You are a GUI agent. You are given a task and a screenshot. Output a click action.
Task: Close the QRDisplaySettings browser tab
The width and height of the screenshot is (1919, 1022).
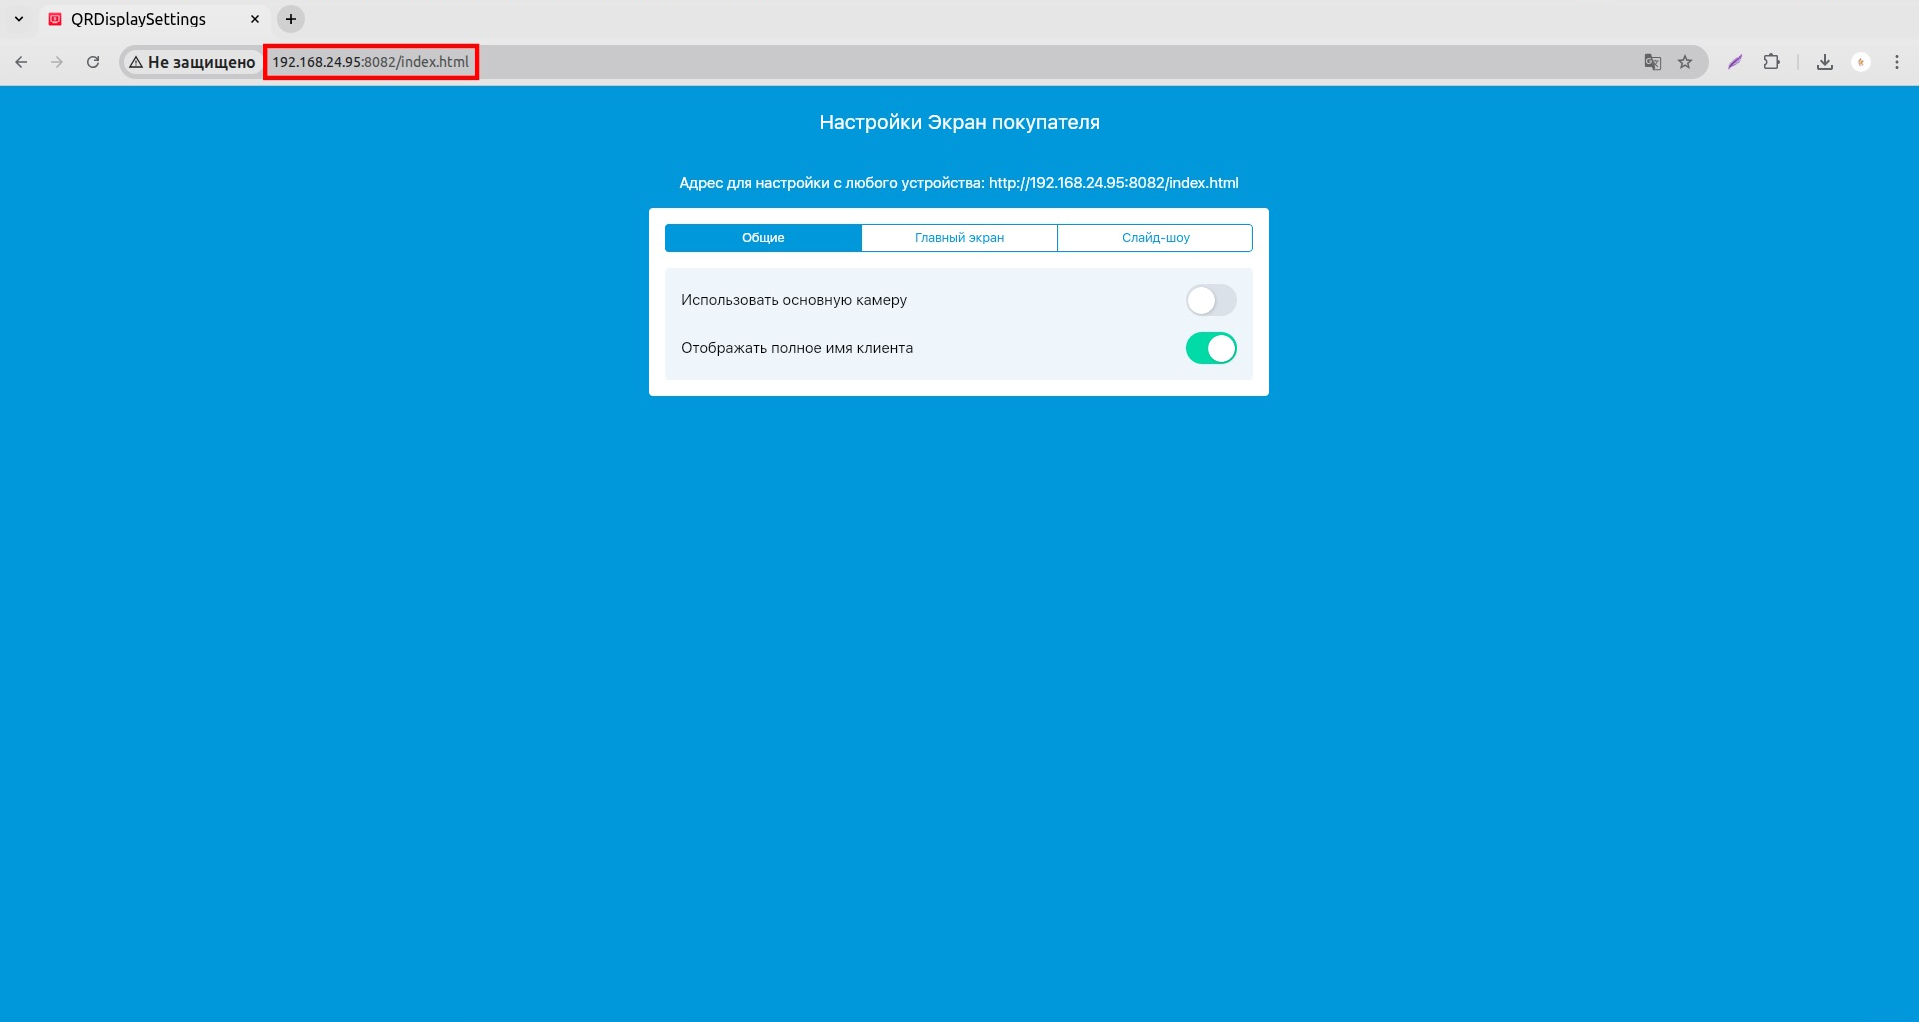(x=255, y=19)
